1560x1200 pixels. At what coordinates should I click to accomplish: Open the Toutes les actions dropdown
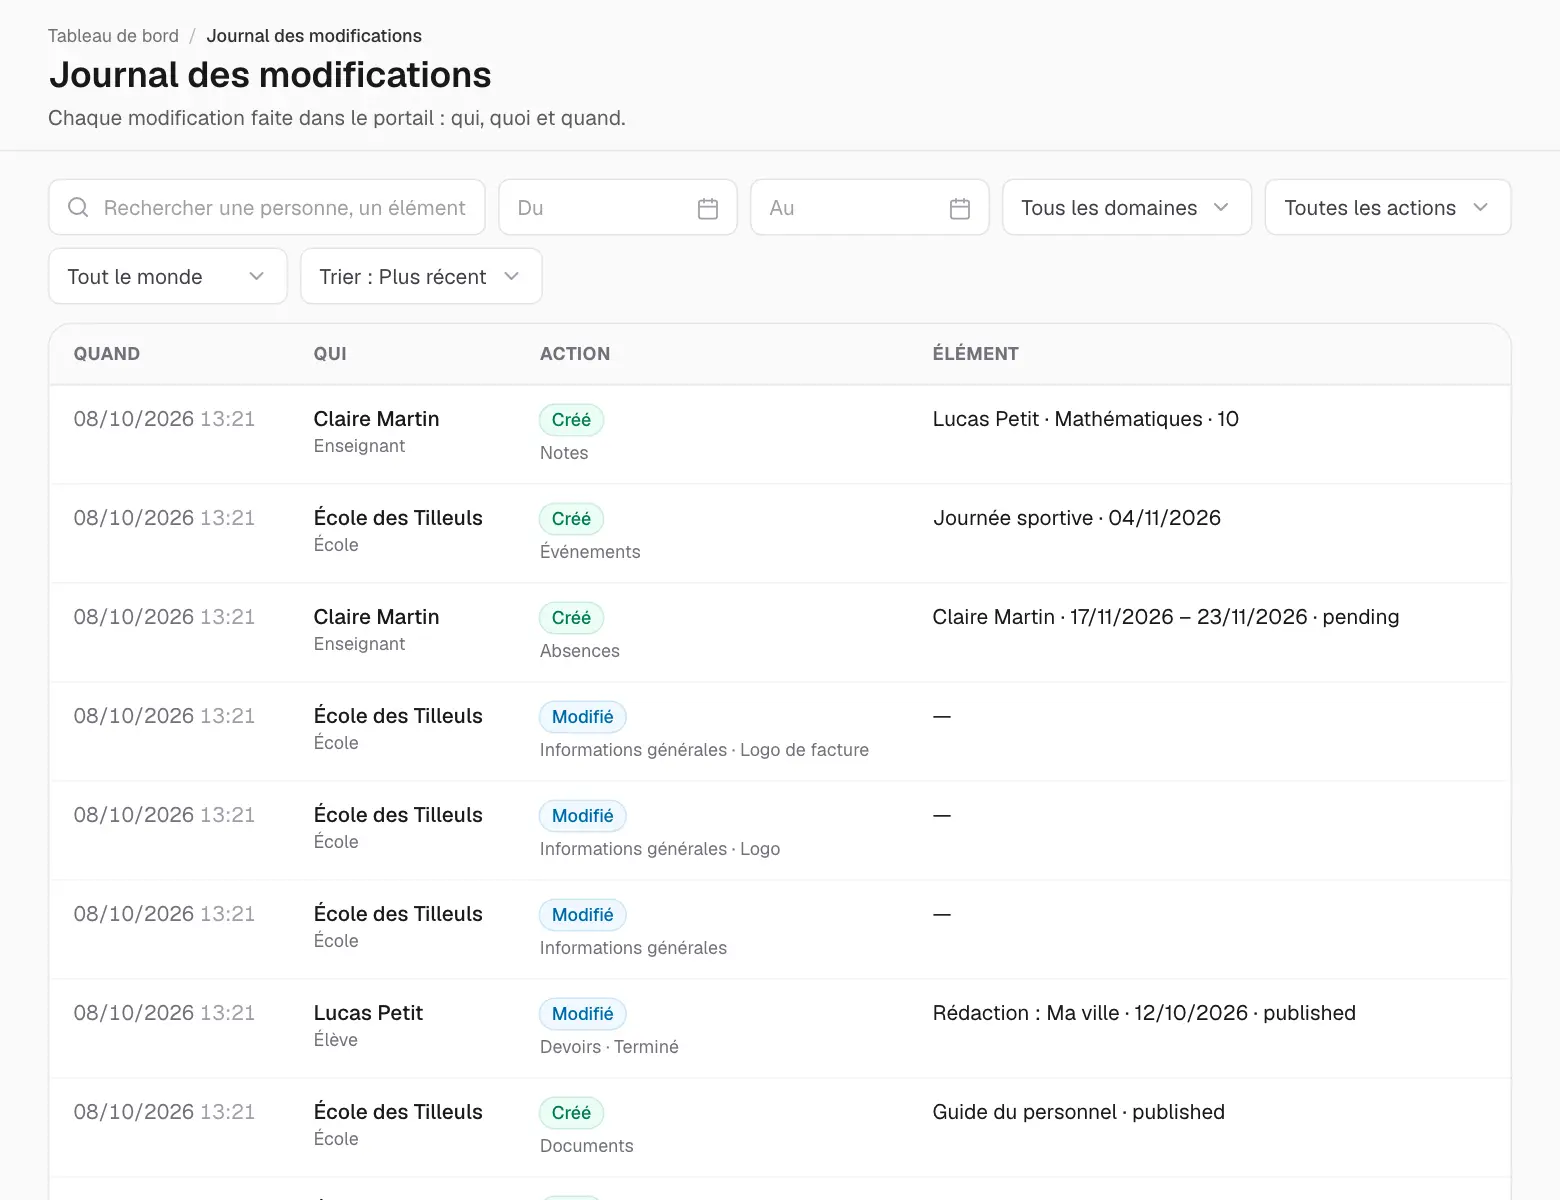pyautogui.click(x=1388, y=207)
